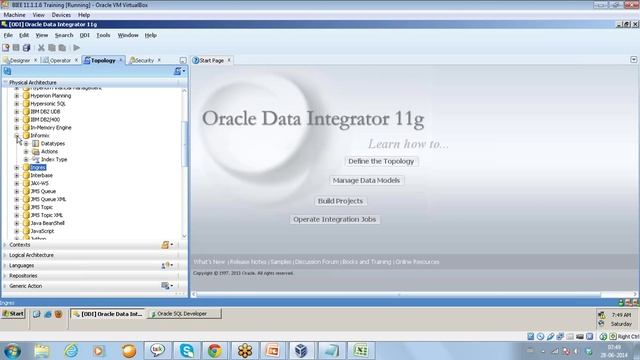Open the Connect navigator dropdown icon

click(x=179, y=71)
